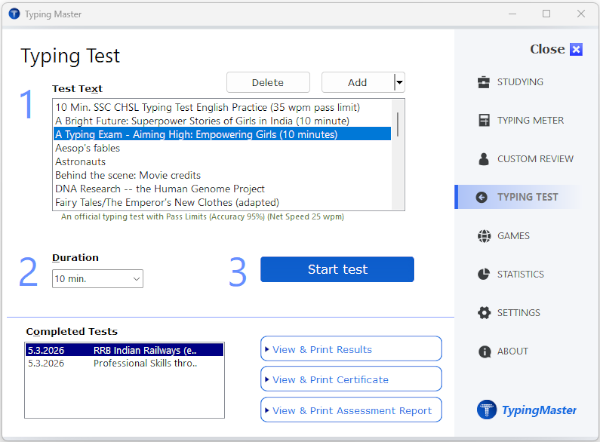Click the Test Text list scrollbar thumb
The width and height of the screenshot is (600, 442).
tap(398, 124)
